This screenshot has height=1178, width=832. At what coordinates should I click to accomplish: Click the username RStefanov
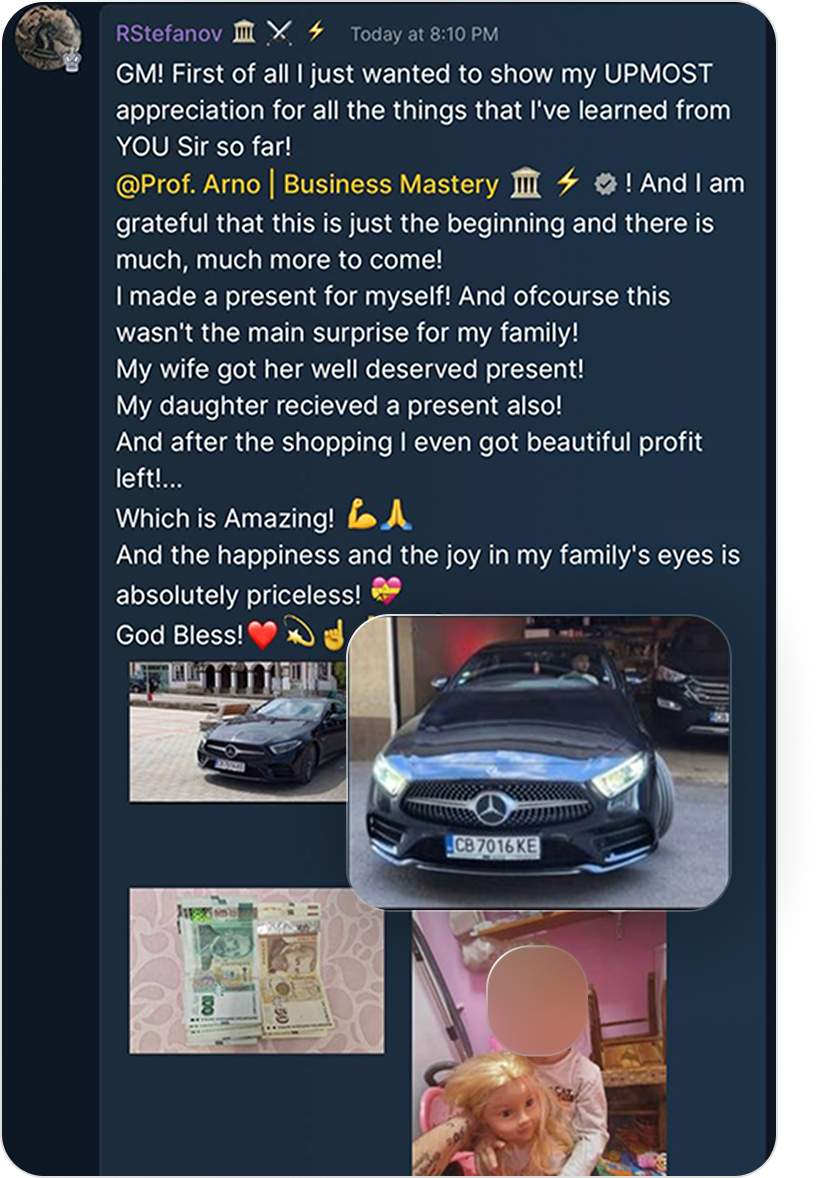coord(170,33)
